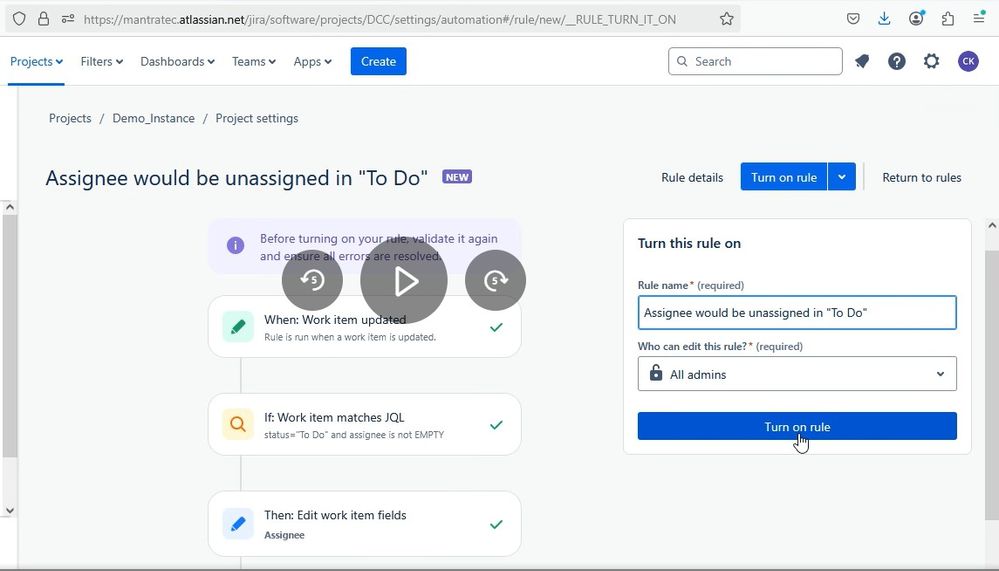Open the browser hamburger menu

979,18
